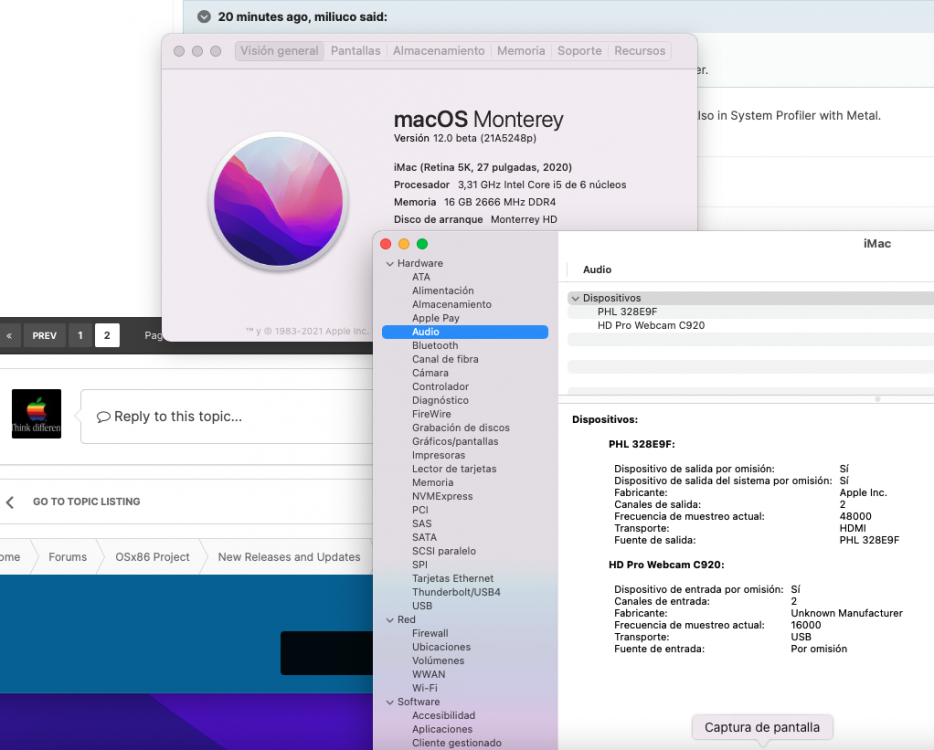Click the green zoom button of System Information
The image size is (934, 750).
point(422,244)
